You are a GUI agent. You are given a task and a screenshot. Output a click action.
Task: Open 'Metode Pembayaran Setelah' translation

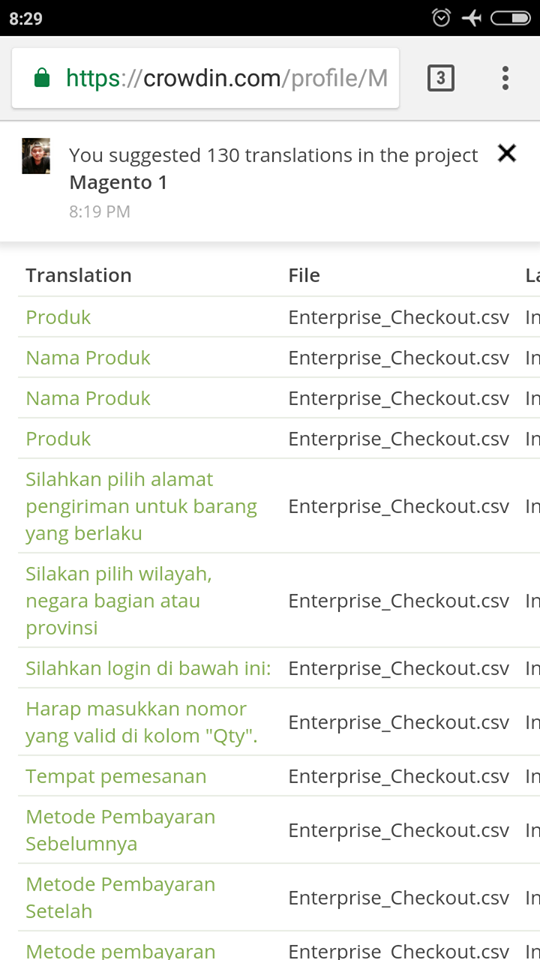(x=121, y=898)
